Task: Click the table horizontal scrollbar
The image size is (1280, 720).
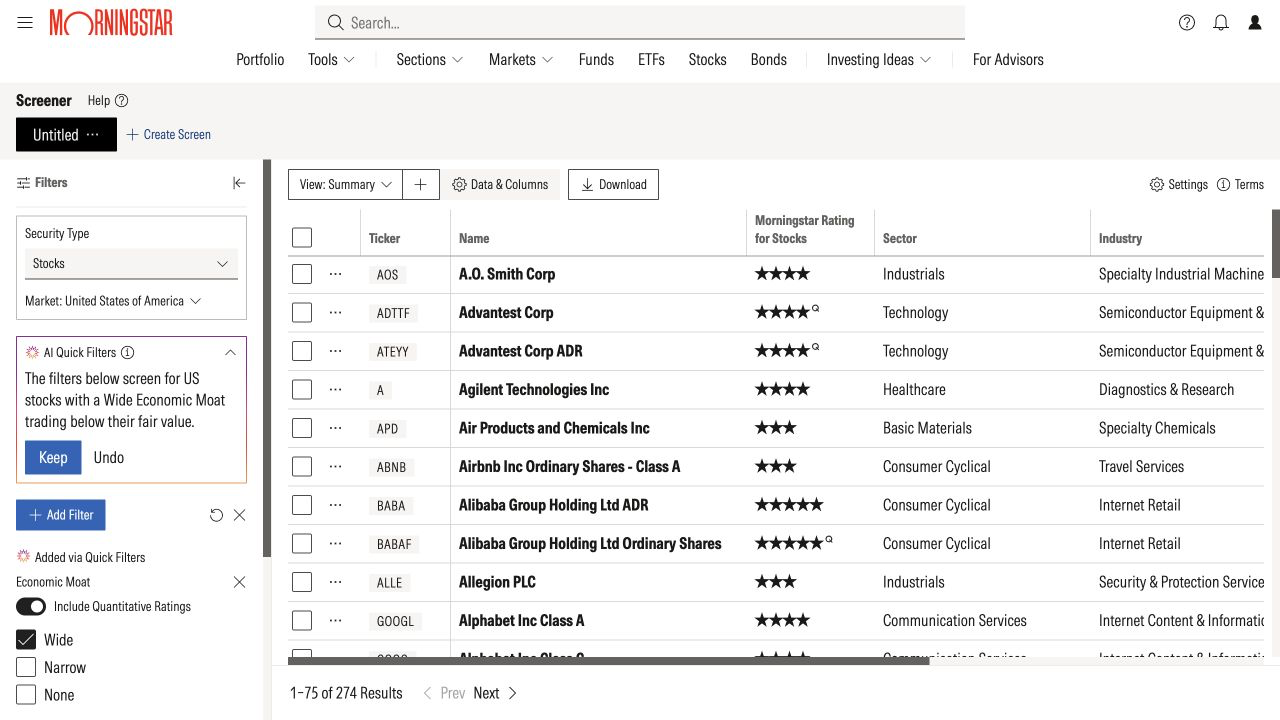Action: pos(608,661)
